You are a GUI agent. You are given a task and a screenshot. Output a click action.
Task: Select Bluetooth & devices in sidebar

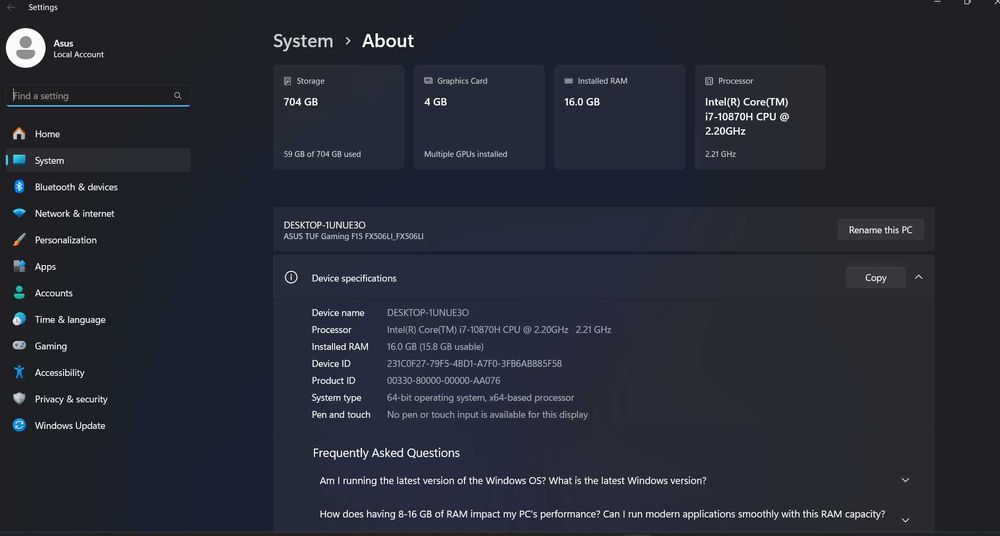pos(98,187)
